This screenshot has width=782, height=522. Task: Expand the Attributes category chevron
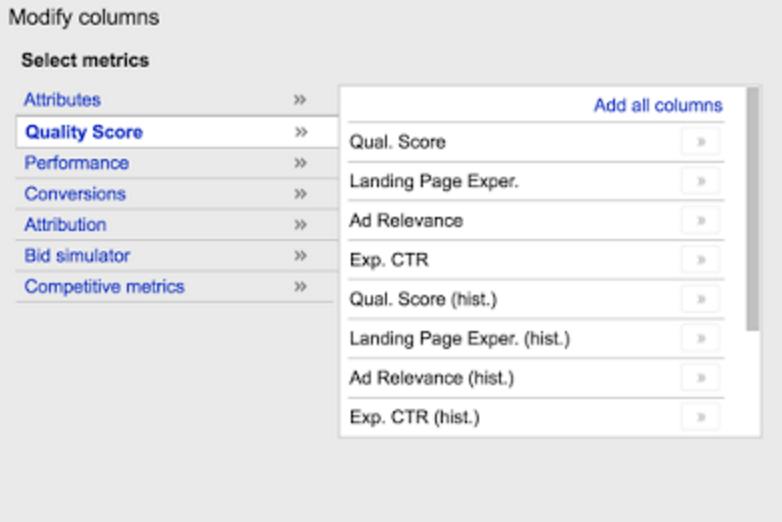tap(299, 100)
